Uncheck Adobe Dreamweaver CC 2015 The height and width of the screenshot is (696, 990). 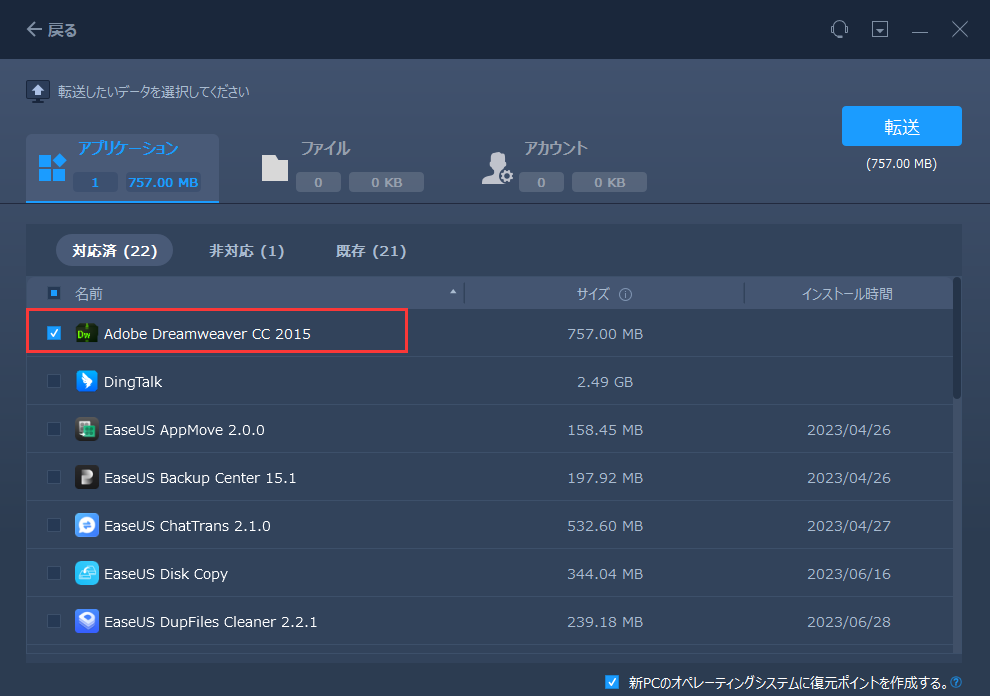pyautogui.click(x=53, y=332)
